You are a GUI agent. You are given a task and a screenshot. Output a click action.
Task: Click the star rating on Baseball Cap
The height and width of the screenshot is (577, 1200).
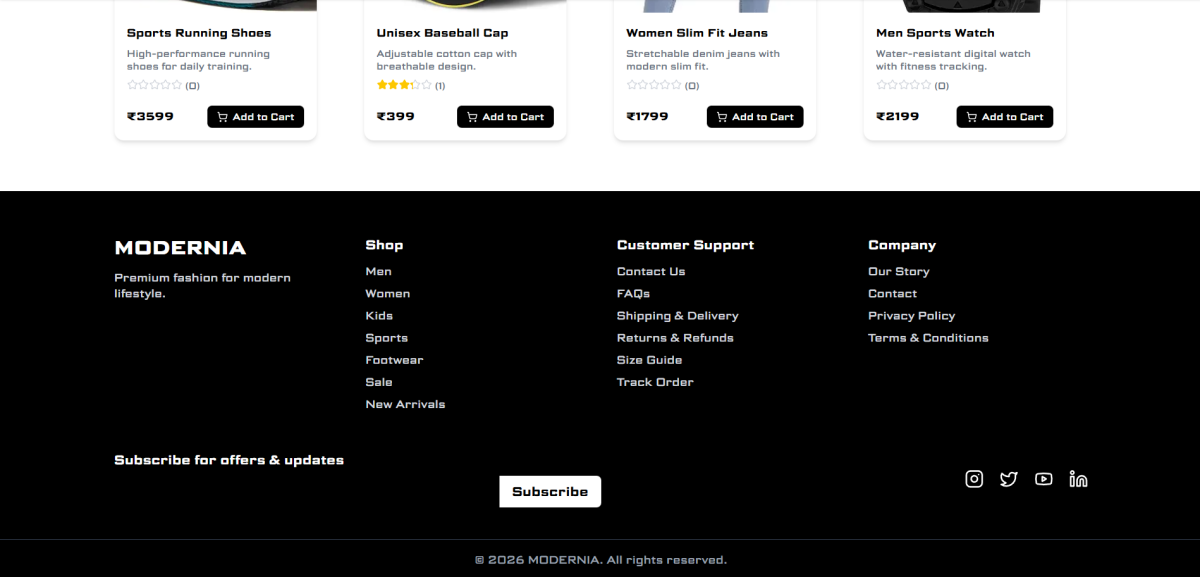(404, 86)
